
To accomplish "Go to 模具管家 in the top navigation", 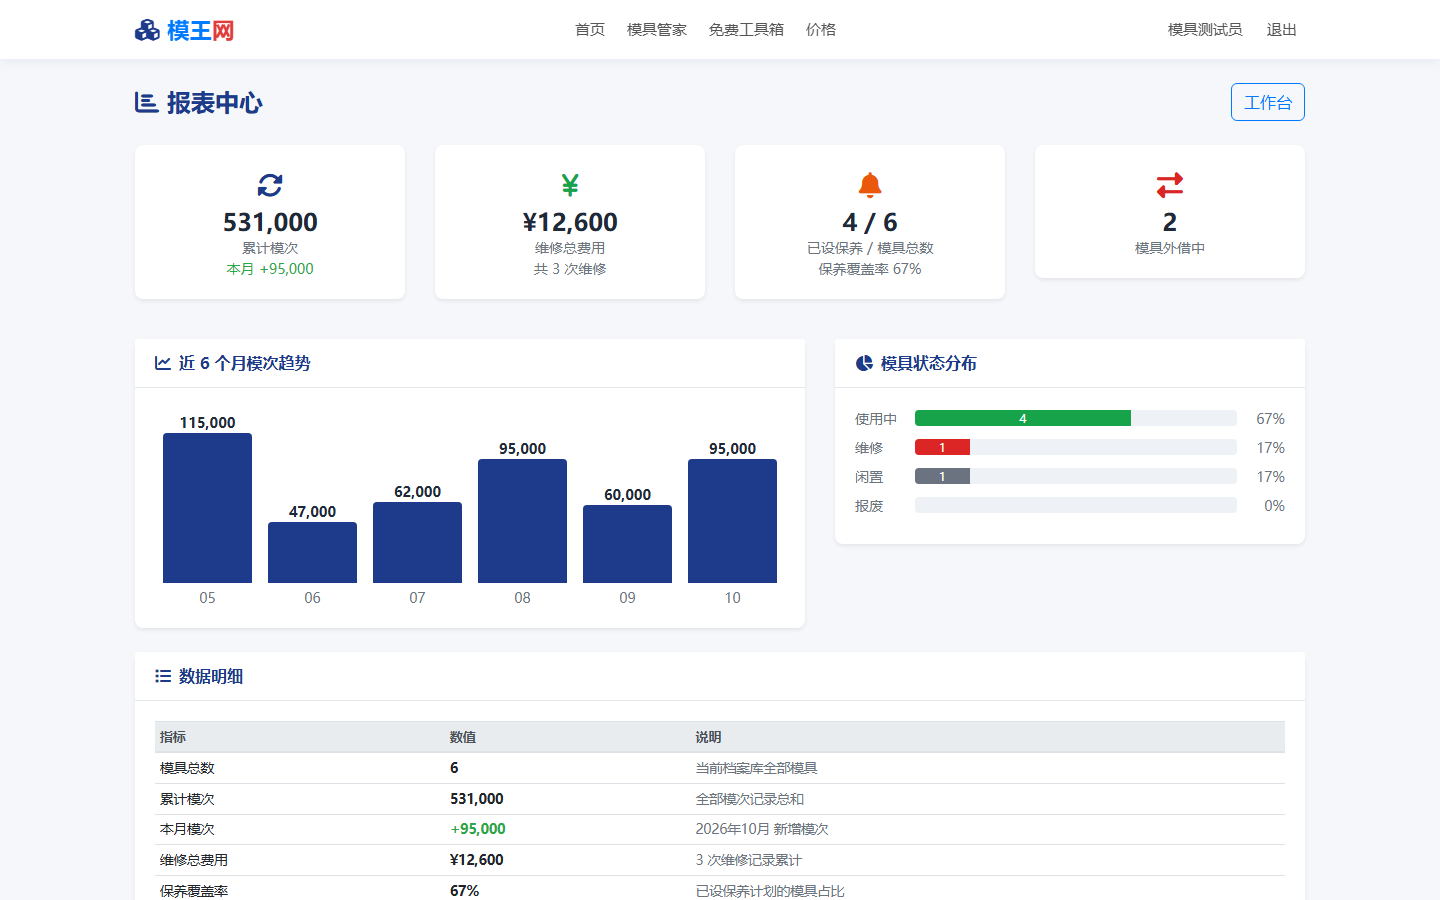I will coord(657,30).
